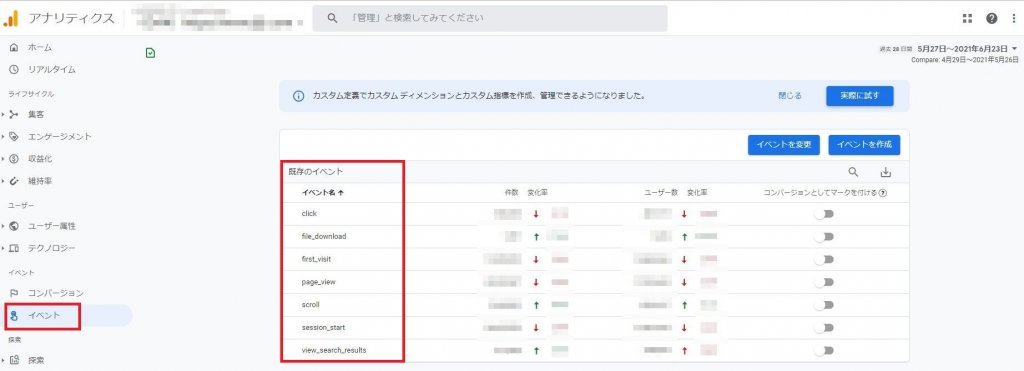Click the green check status icon
Image resolution: width=1024 pixels, height=371 pixels.
point(150,54)
